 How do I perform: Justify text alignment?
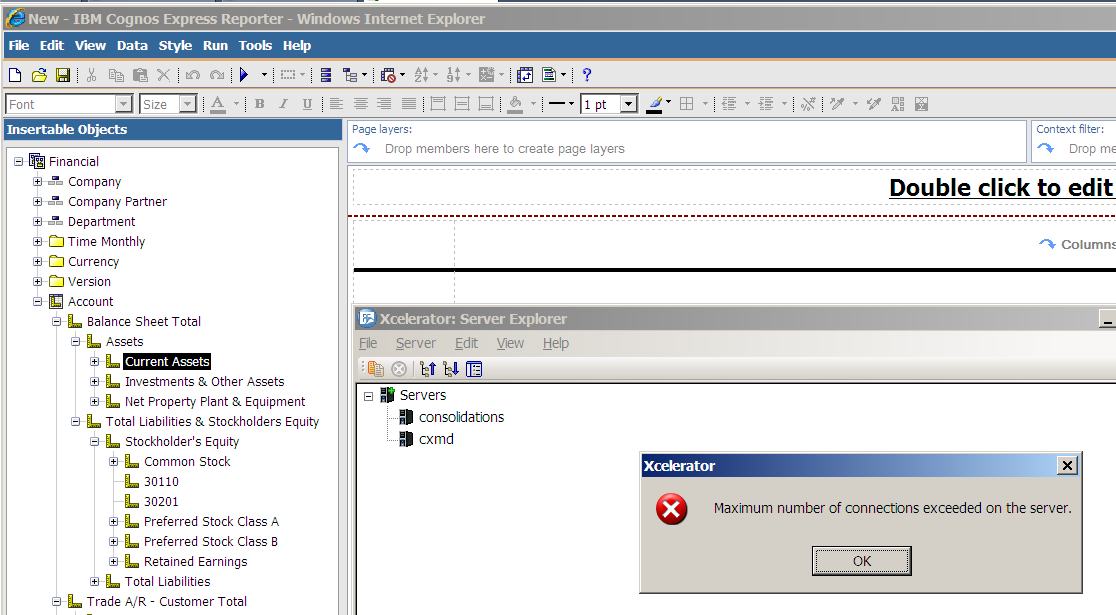click(409, 104)
